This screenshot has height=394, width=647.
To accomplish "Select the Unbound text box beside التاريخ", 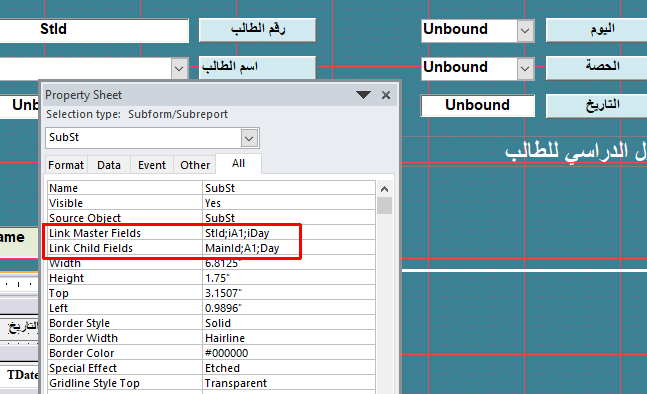I will point(477,106).
